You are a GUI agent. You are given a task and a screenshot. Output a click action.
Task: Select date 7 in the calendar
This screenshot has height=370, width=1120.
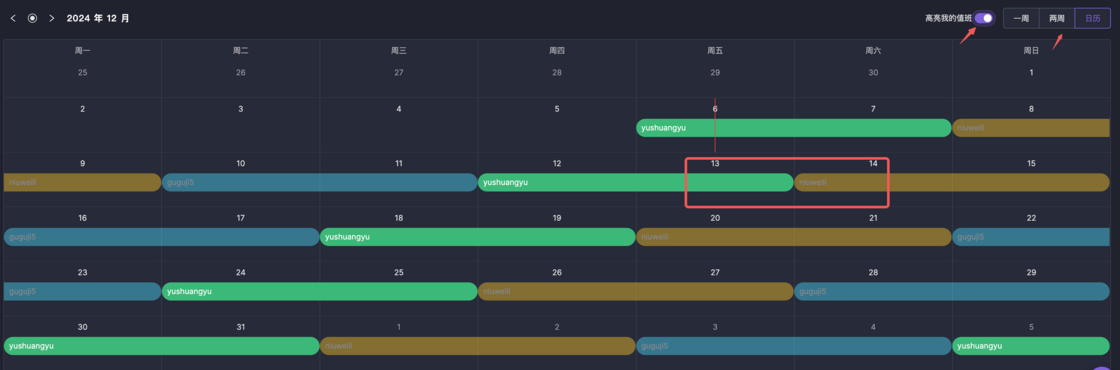[x=873, y=109]
